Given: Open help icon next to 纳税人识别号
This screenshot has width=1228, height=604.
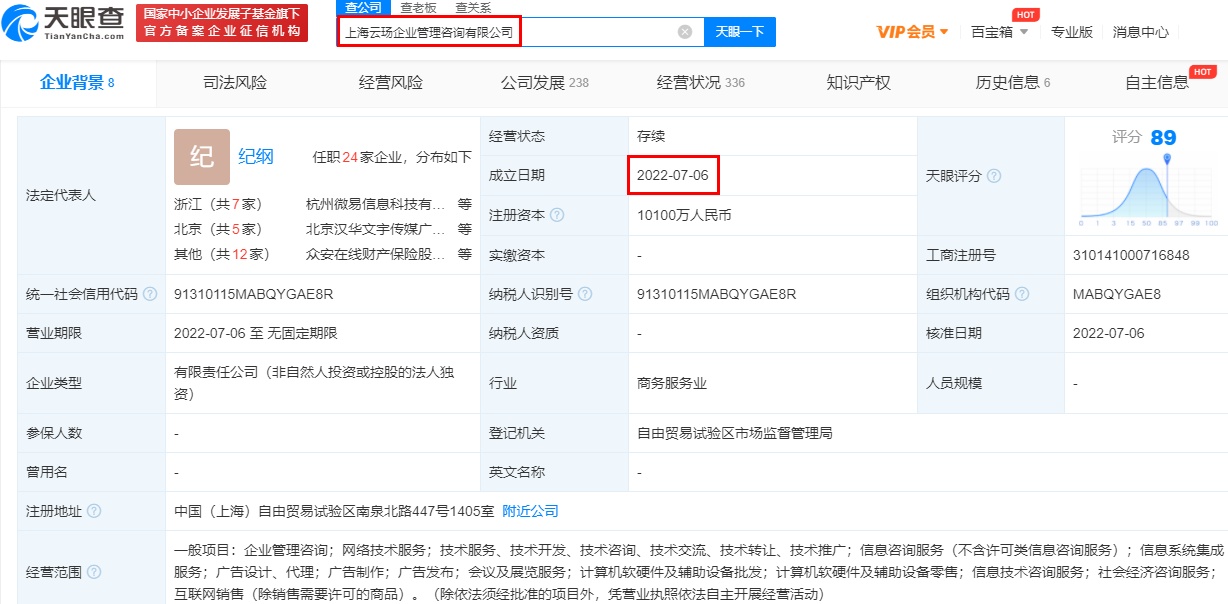Looking at the screenshot, I should pos(585,294).
